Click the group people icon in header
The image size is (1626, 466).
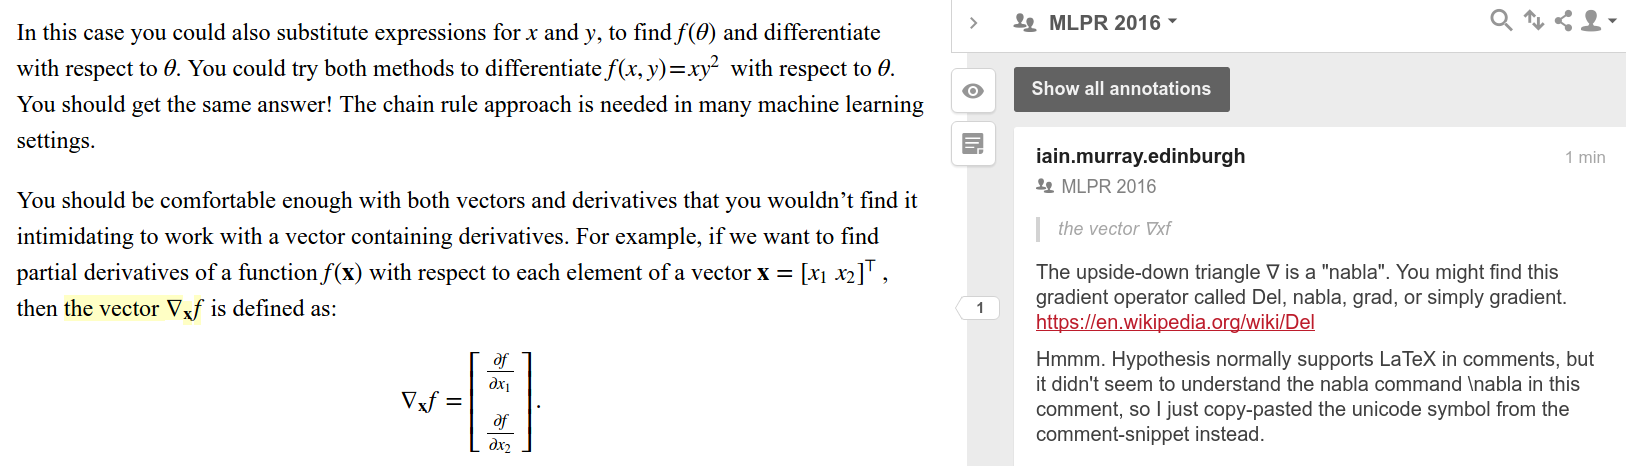(x=1025, y=22)
